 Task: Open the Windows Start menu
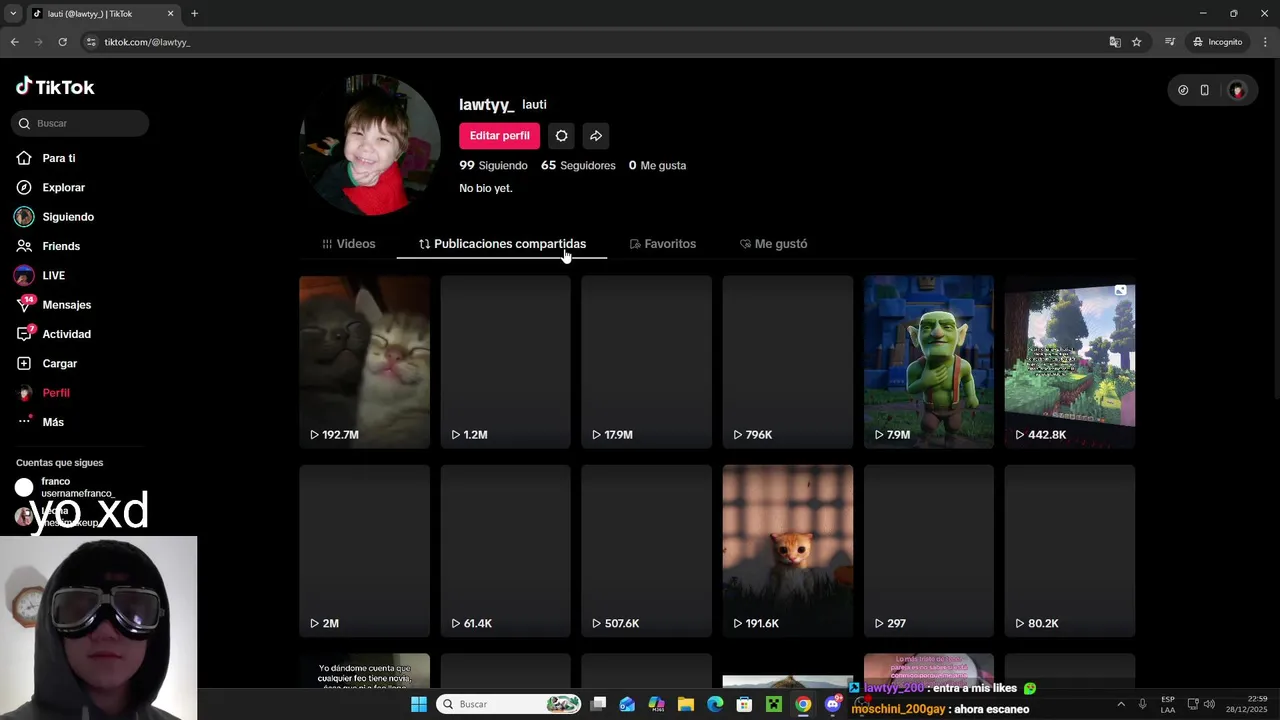[419, 704]
